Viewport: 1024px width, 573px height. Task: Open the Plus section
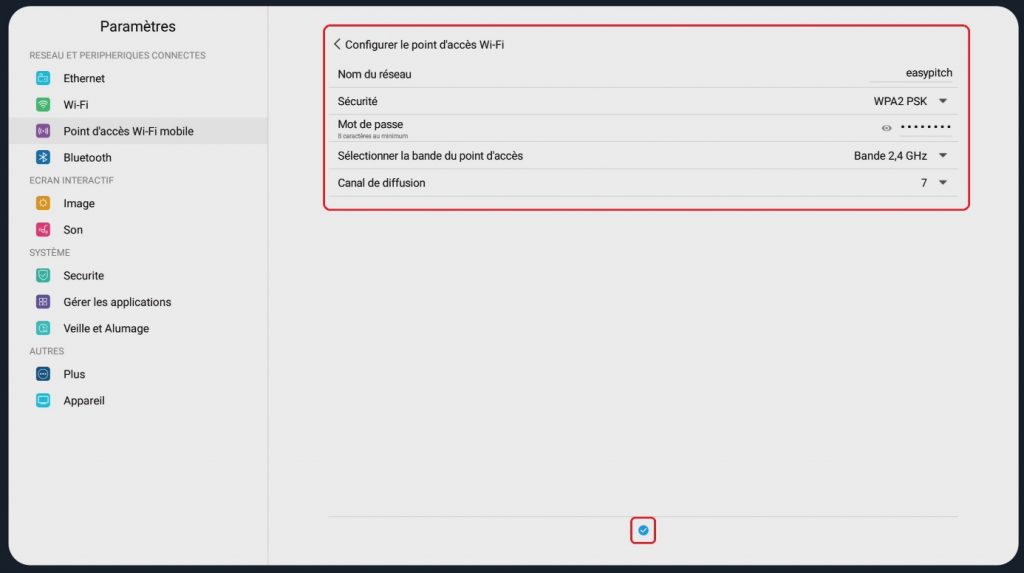[138, 374]
